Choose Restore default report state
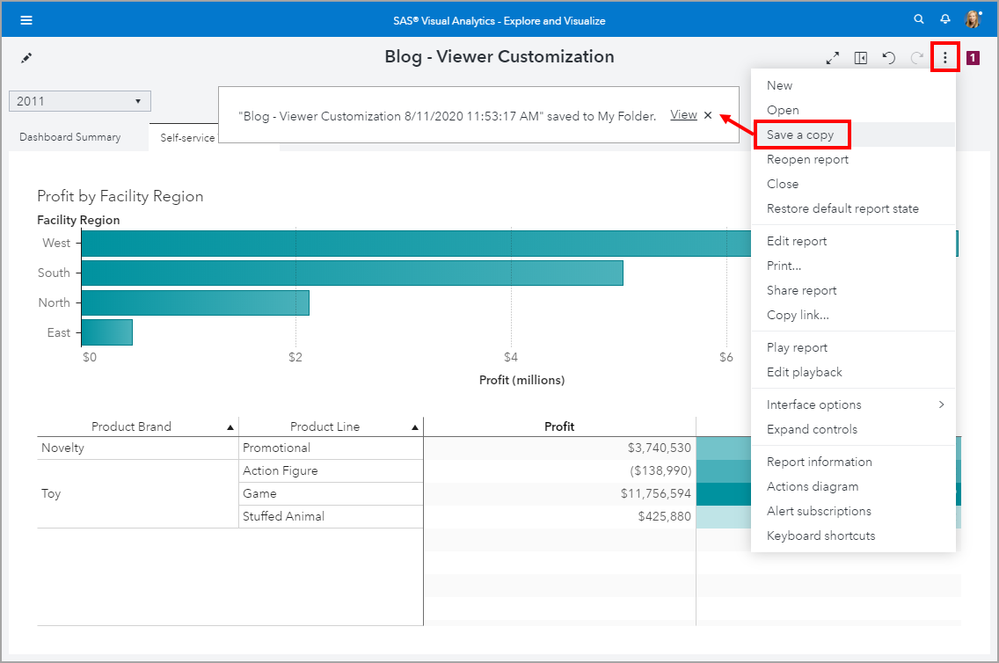This screenshot has height=663, width=999. tap(842, 209)
